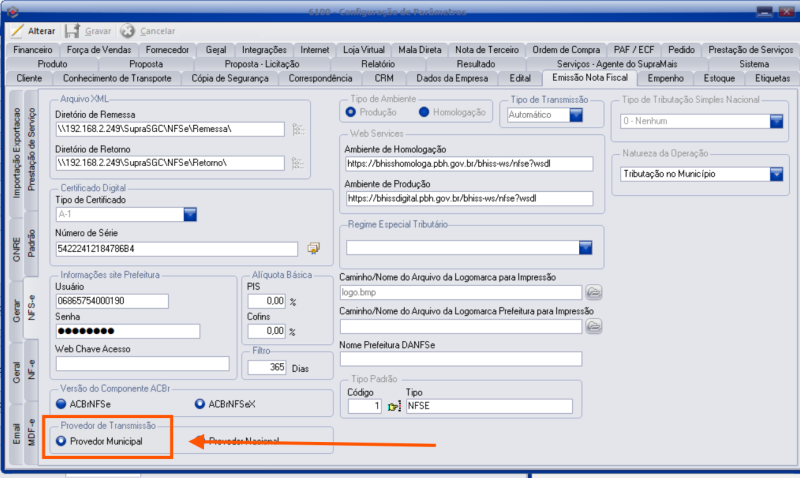
Task: Click the Alterar pencil icon
Action: pos(16,31)
